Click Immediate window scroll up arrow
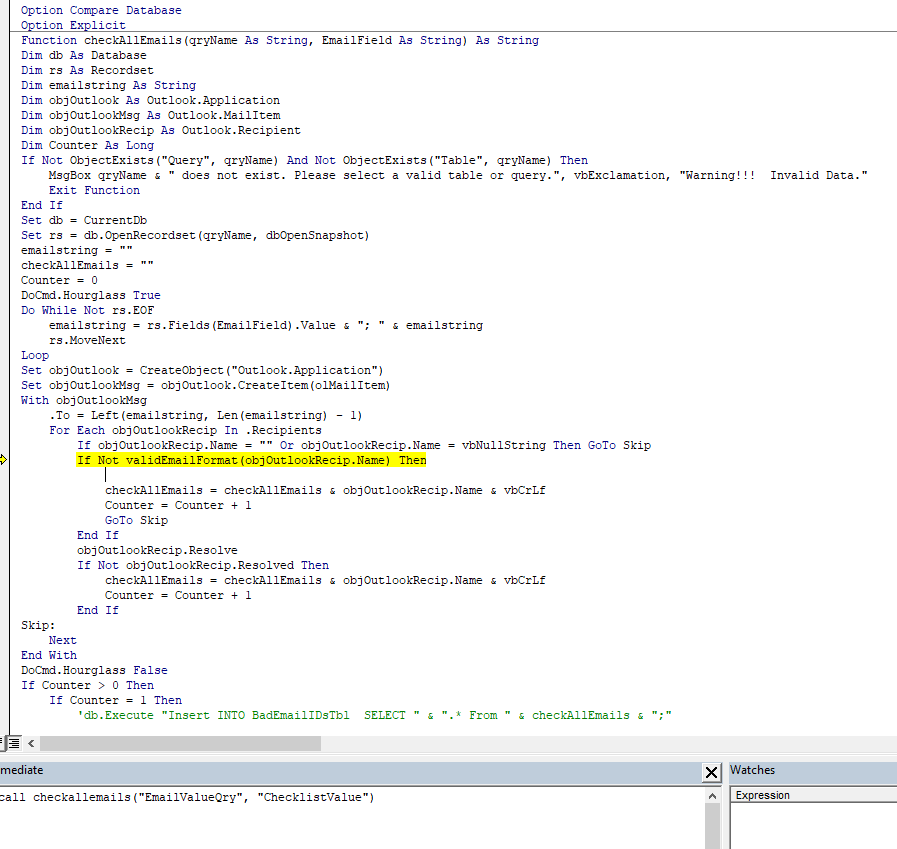Screen dimensions: 897x849 (x=712, y=795)
